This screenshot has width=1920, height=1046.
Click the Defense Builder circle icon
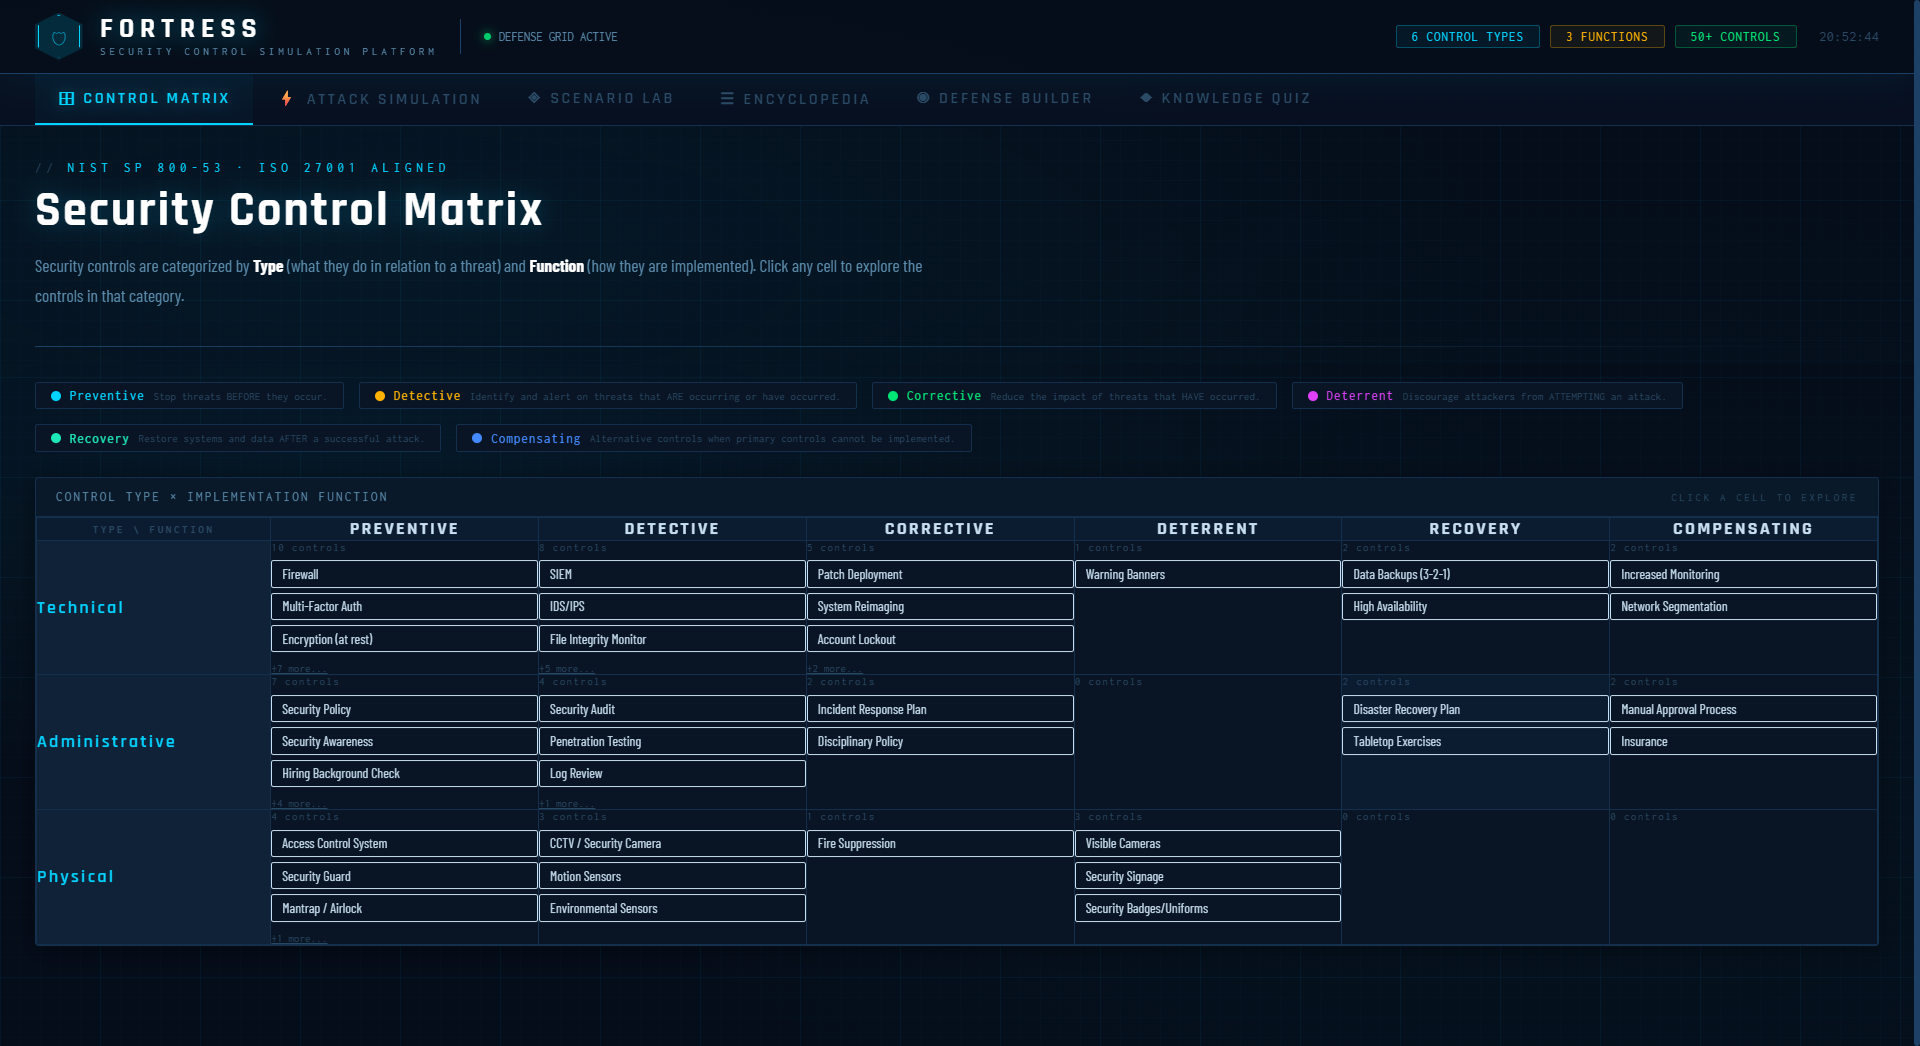[x=923, y=98]
